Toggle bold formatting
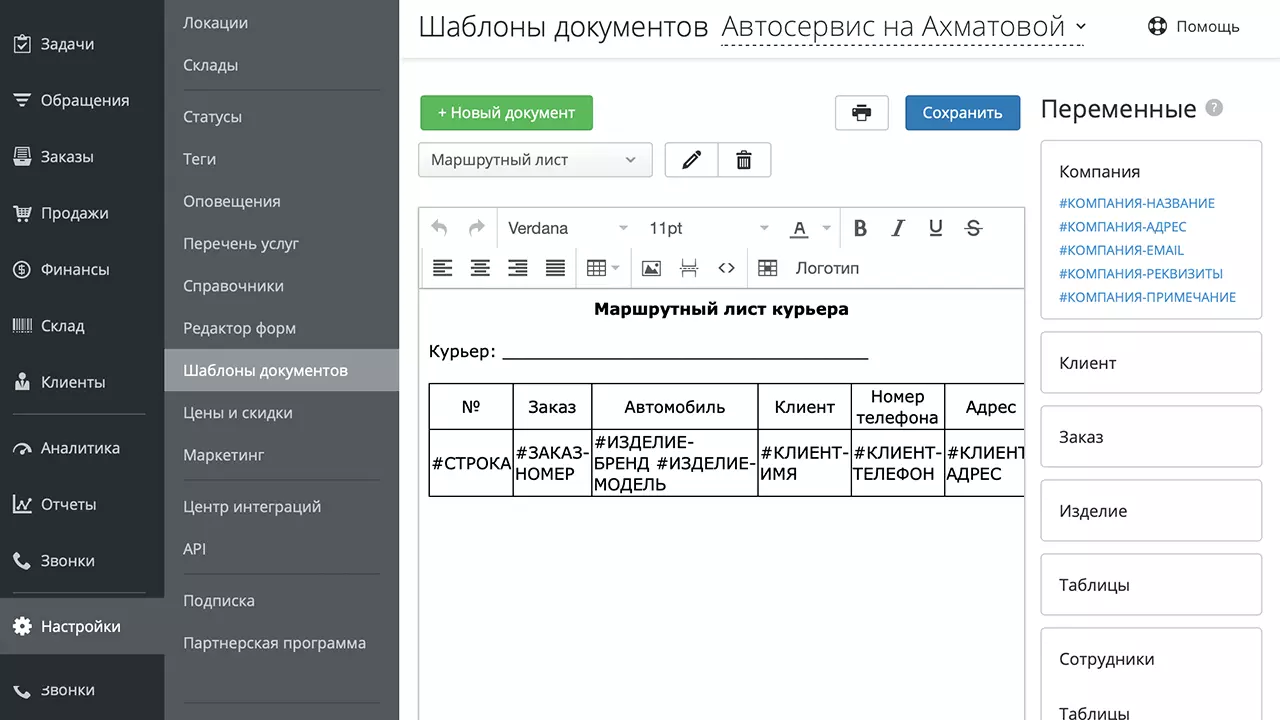 click(860, 228)
